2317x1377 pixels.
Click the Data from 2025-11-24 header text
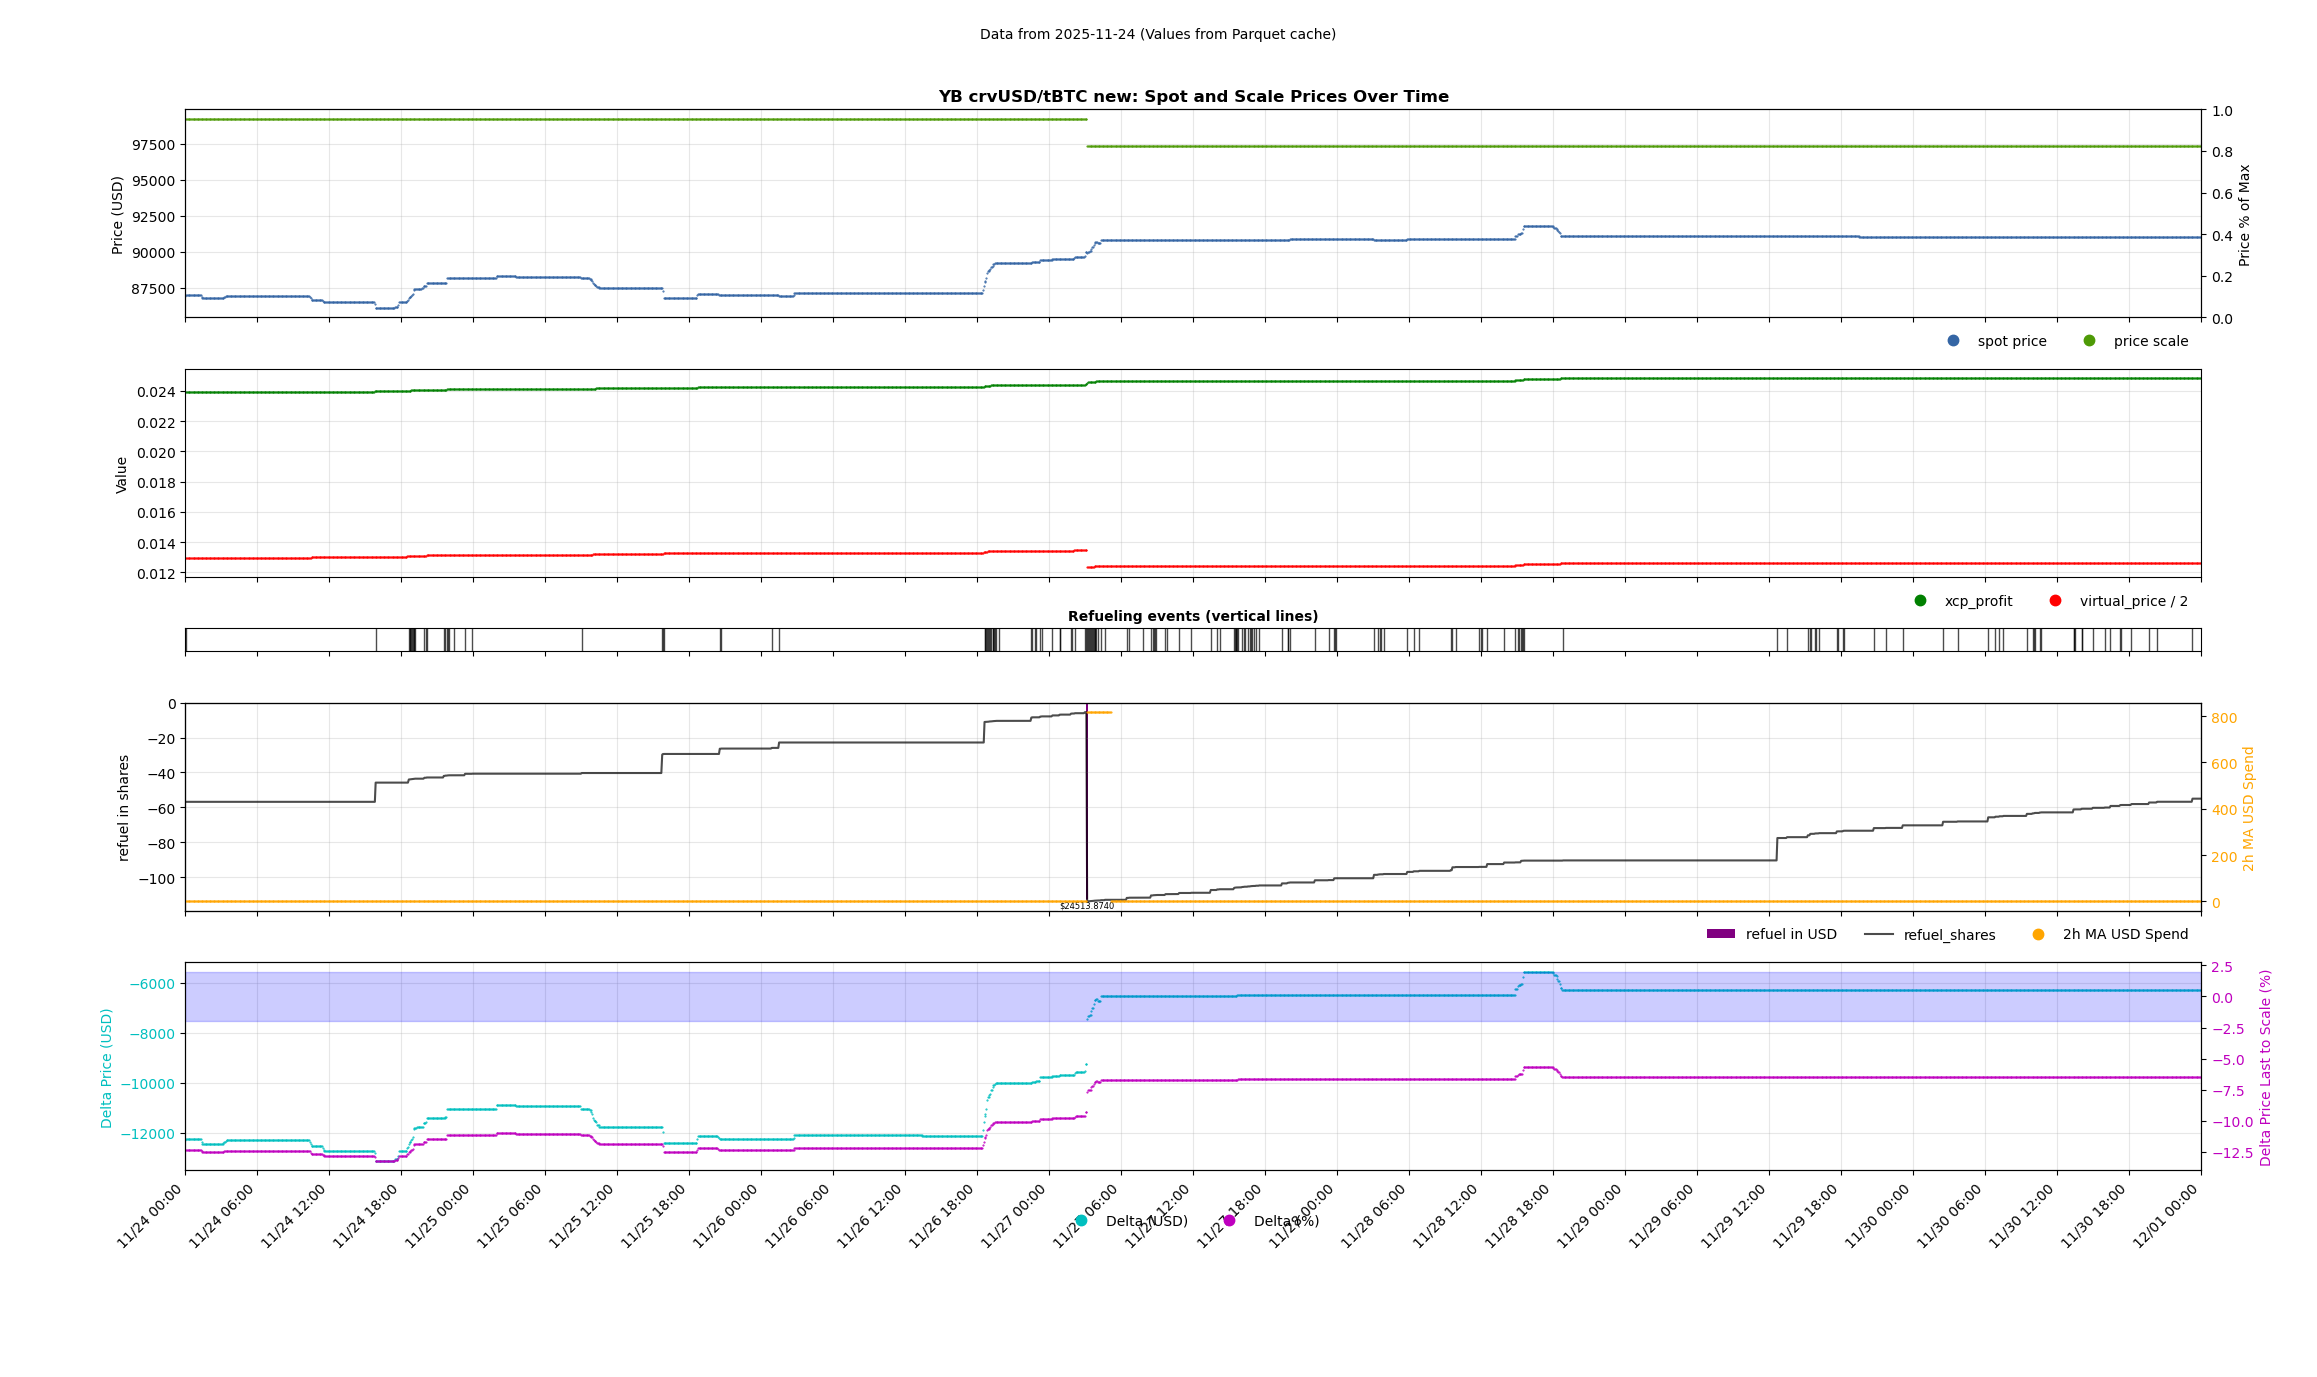coord(1157,34)
